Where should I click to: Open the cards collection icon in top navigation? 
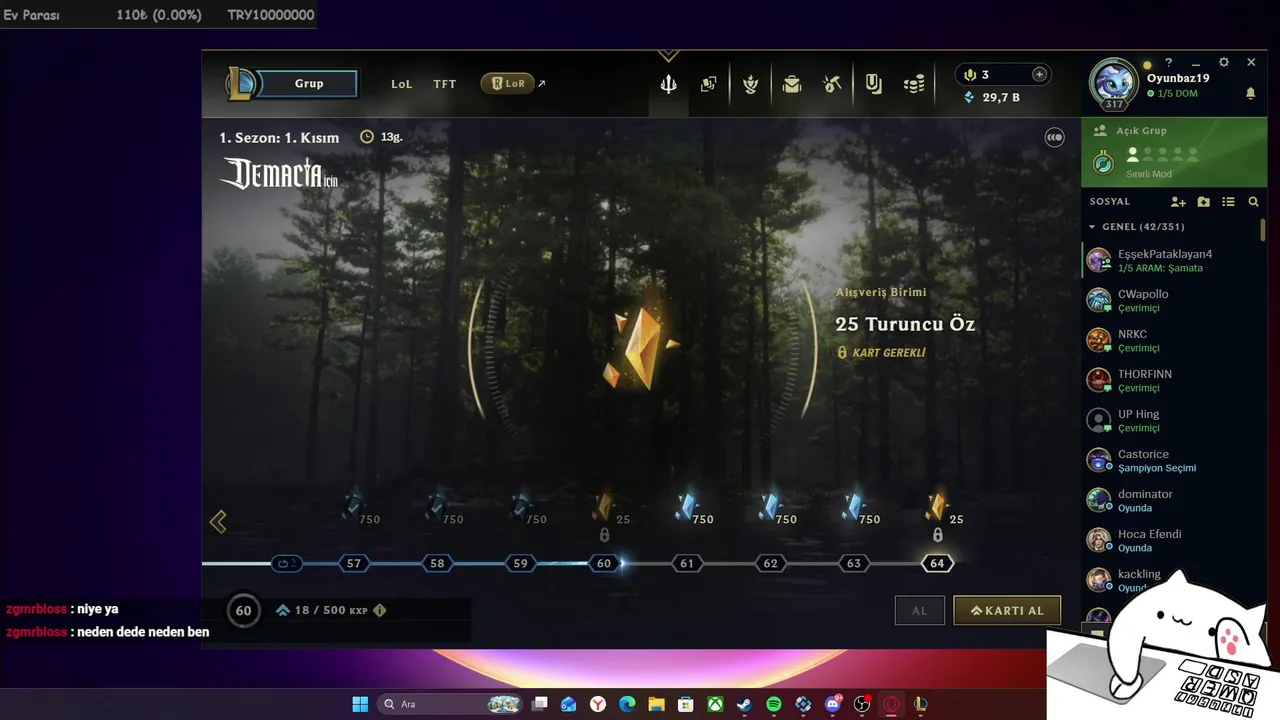pos(709,84)
